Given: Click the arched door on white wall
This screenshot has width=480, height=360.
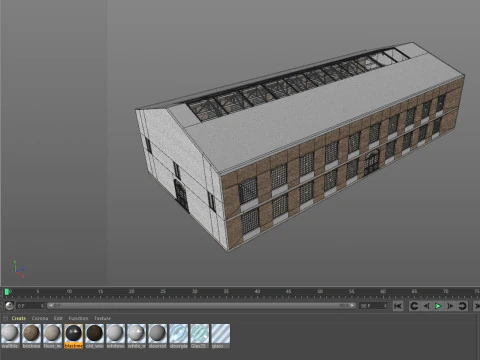Looking at the screenshot, I should coord(181,195).
